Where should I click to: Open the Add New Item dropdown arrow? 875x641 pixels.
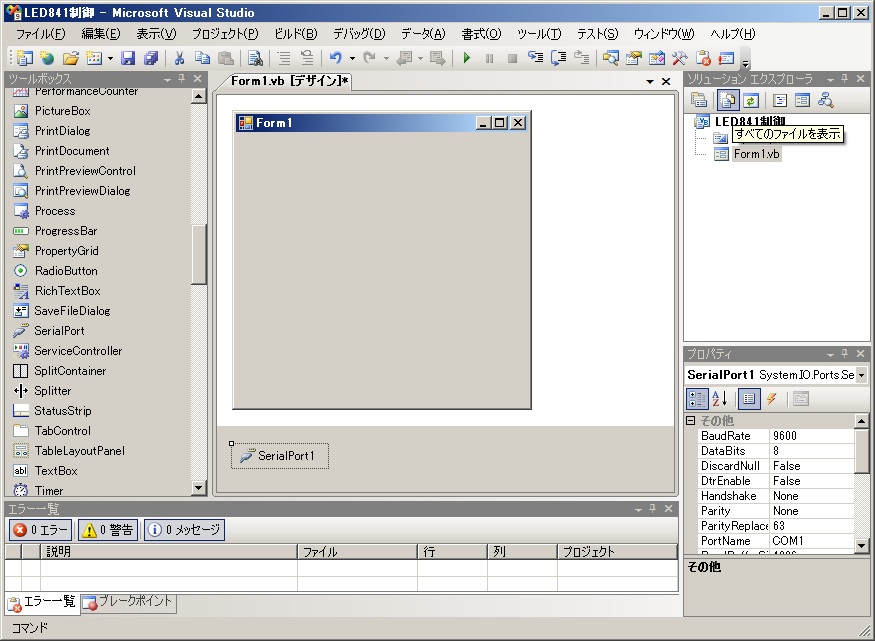pyautogui.click(x=110, y=58)
